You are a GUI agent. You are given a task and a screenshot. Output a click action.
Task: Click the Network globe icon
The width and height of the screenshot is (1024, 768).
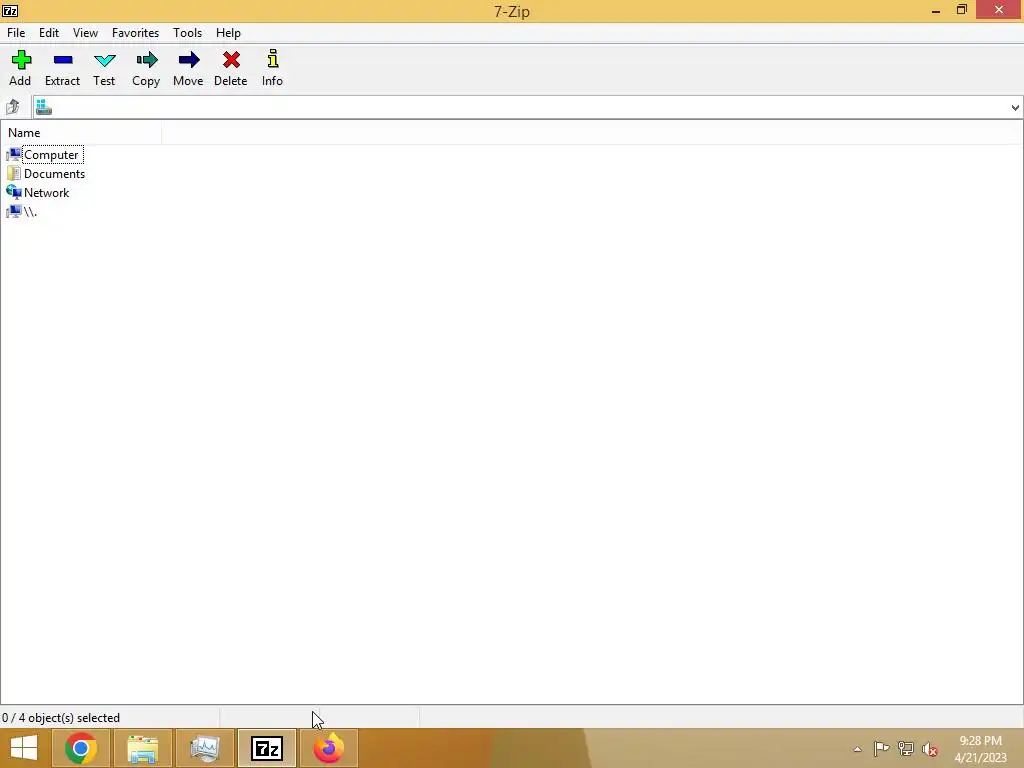pos(14,193)
